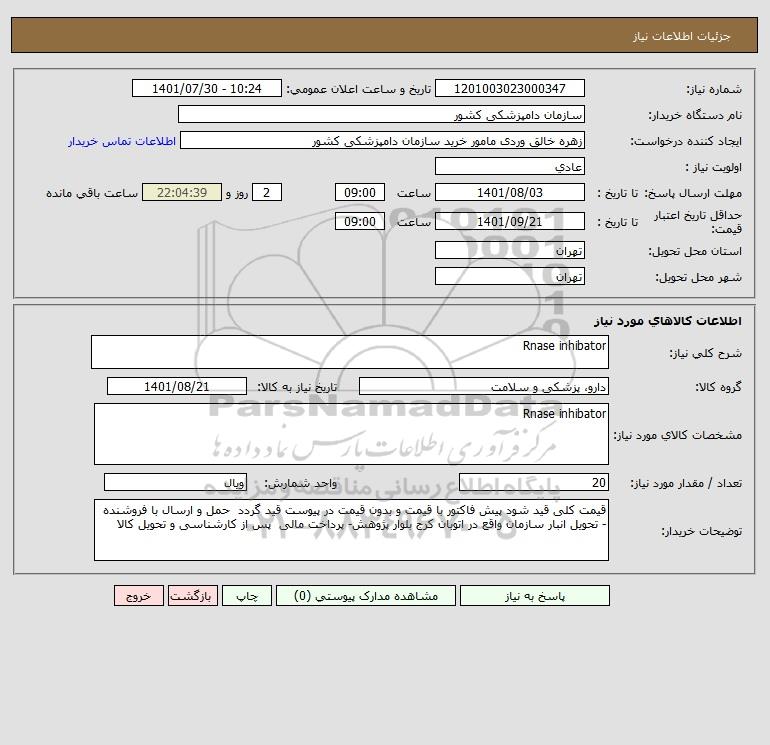Screen dimensions: 770x745
Task: Click the general description box Rnase inhibator
Action: pyautogui.click(x=350, y=352)
